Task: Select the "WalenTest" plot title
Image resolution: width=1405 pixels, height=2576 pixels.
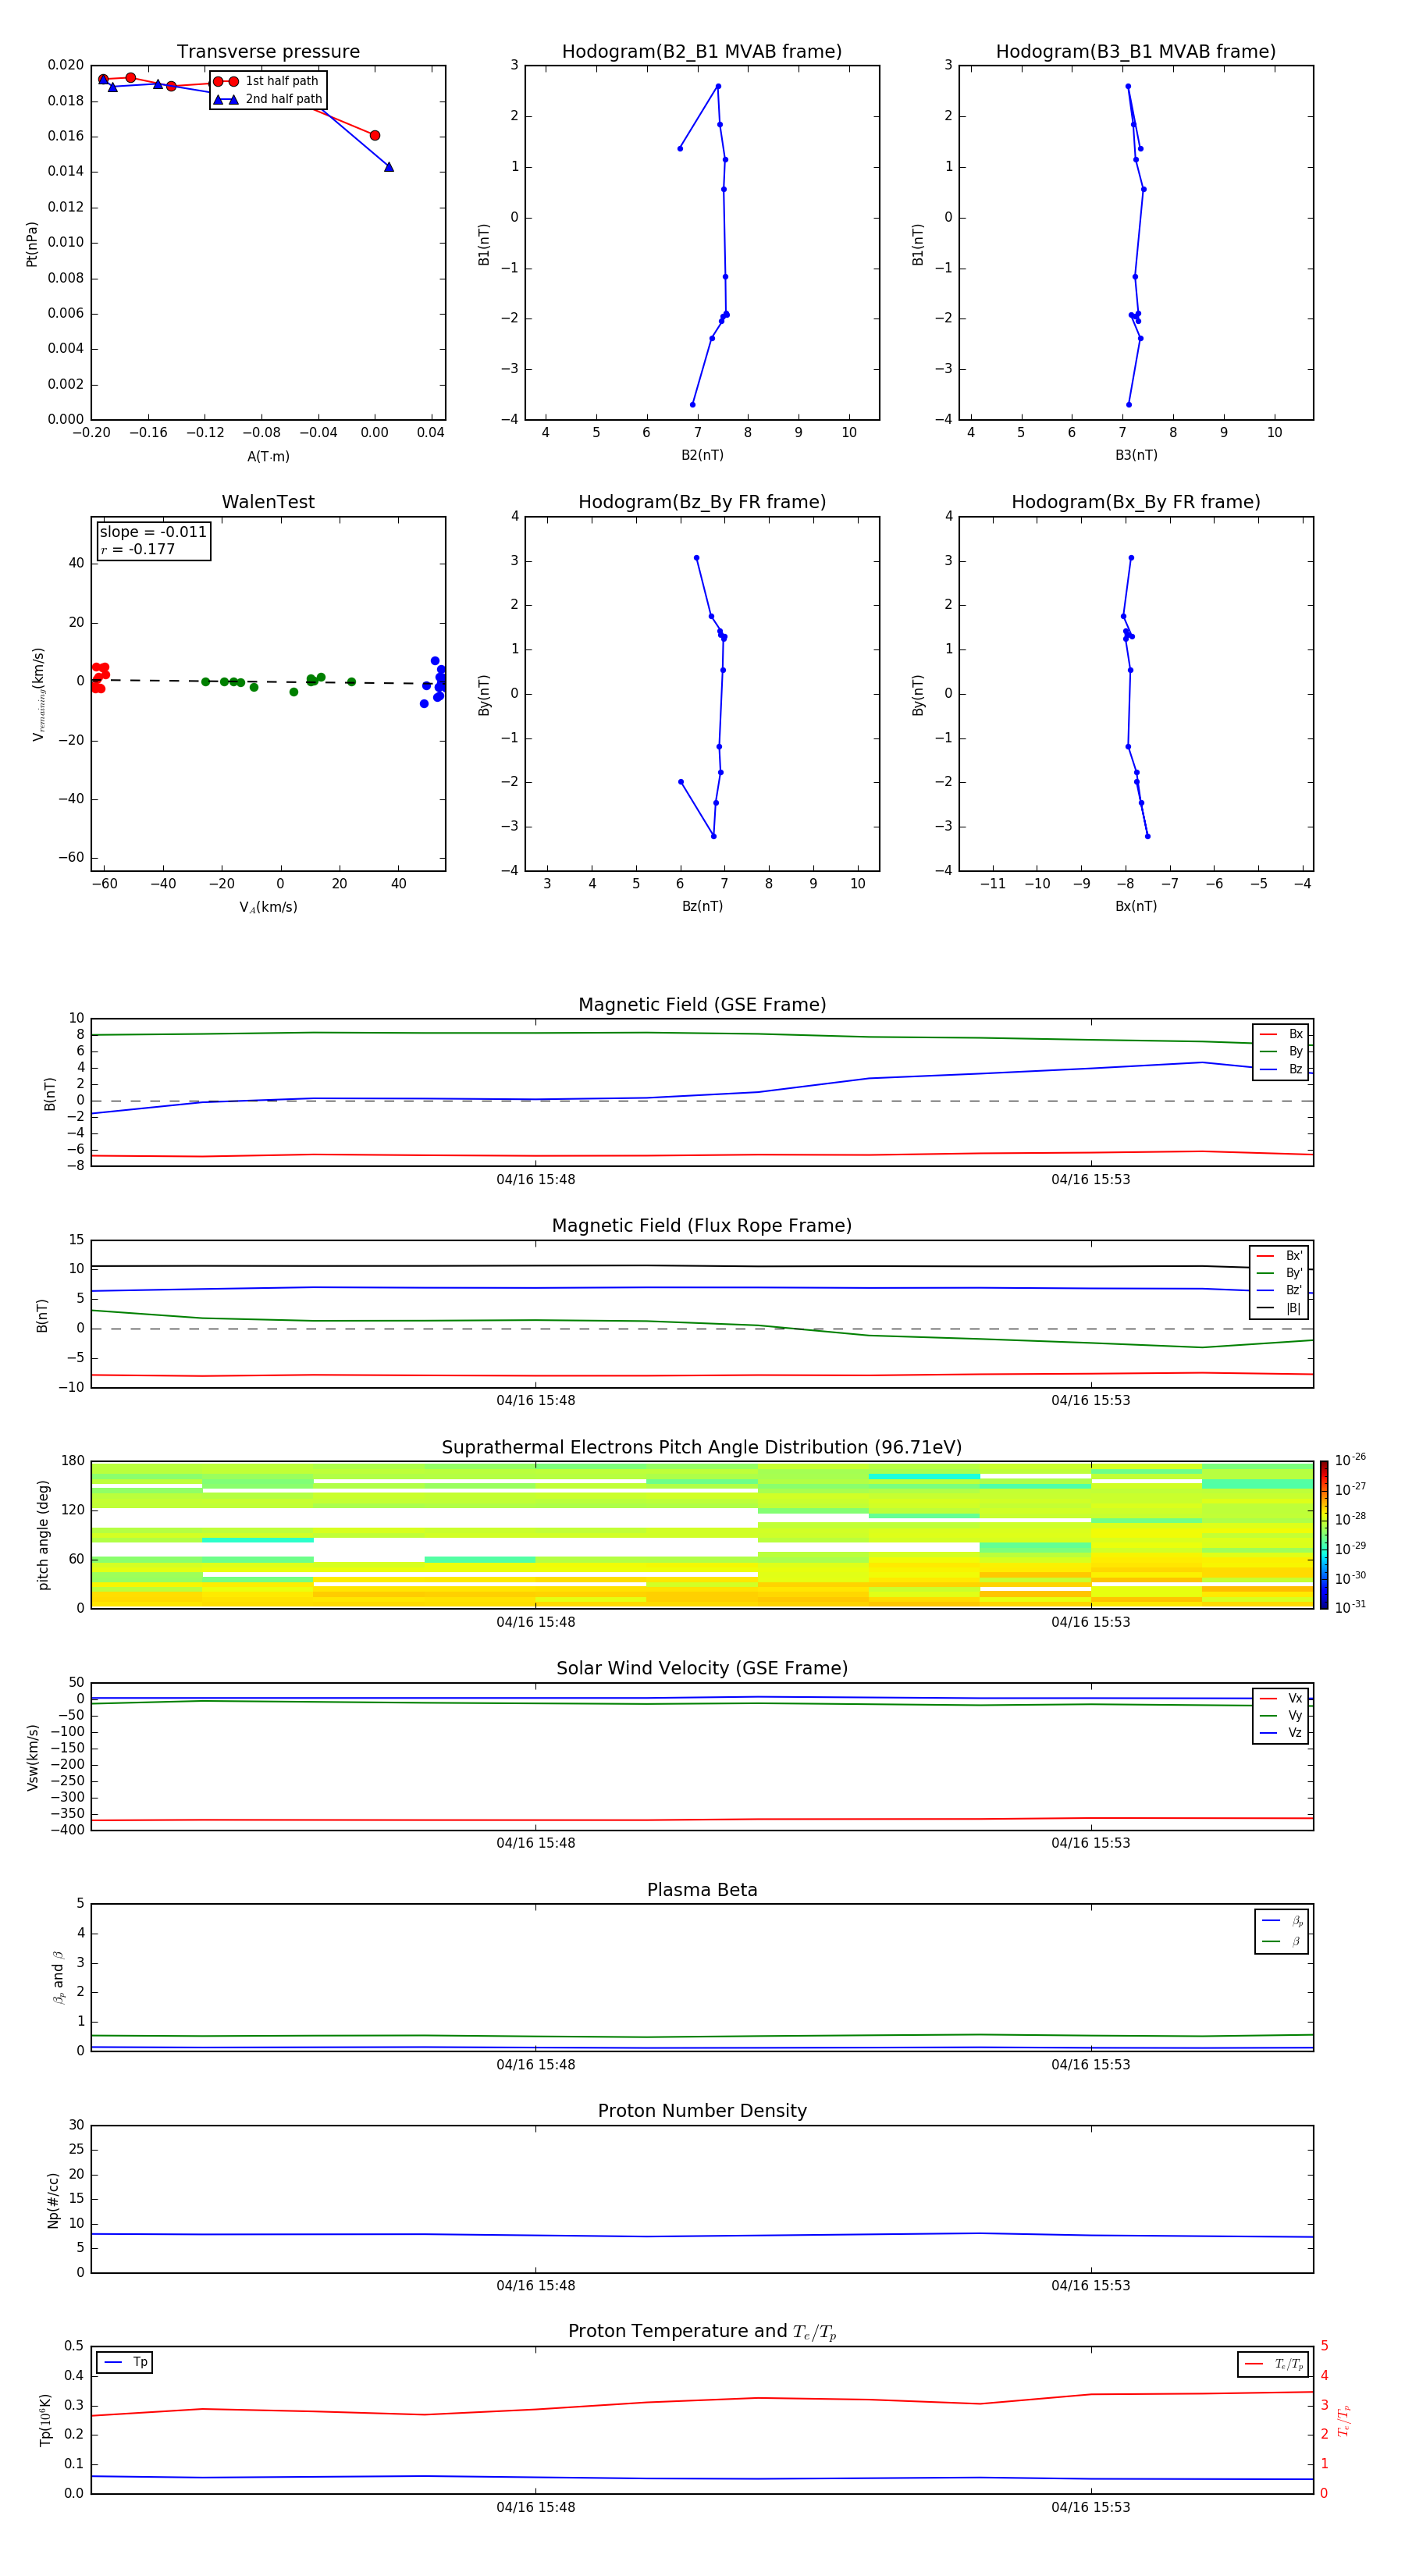Action: click(x=268, y=502)
